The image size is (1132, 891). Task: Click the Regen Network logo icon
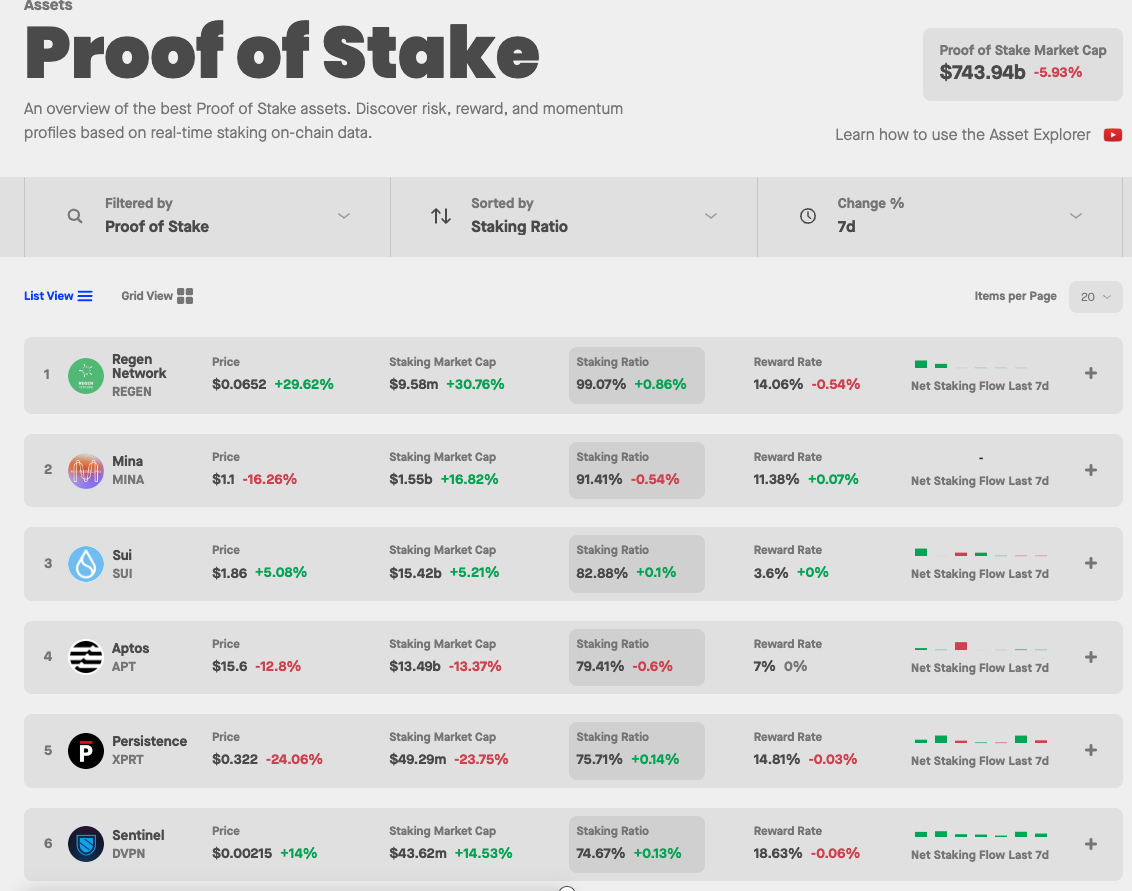85,376
